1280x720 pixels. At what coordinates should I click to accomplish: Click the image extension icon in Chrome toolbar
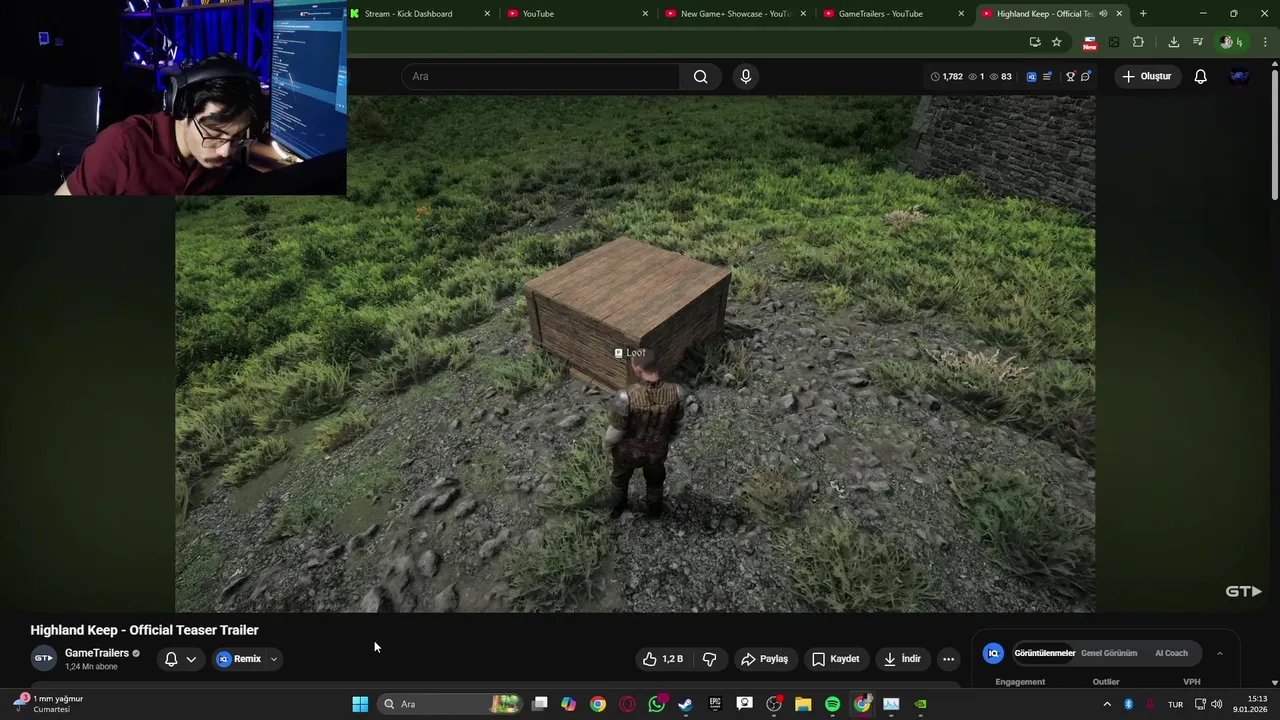point(1114,42)
